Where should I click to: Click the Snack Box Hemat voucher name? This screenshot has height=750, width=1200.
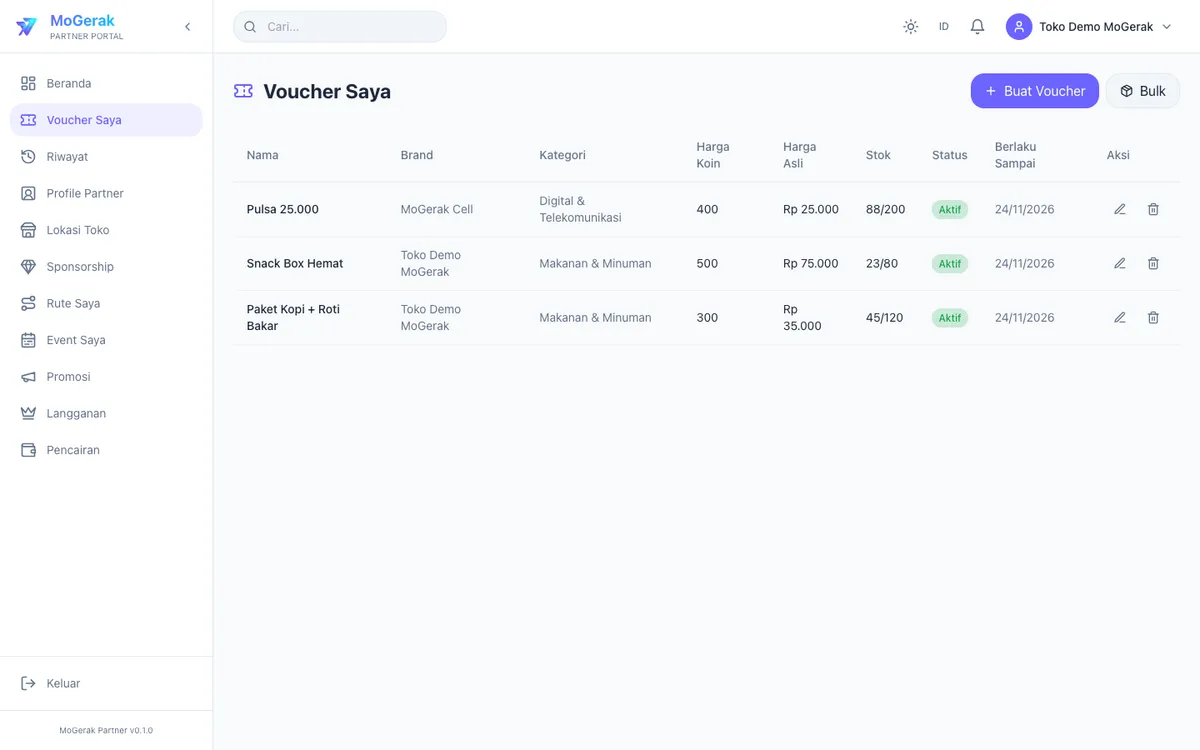(x=295, y=263)
